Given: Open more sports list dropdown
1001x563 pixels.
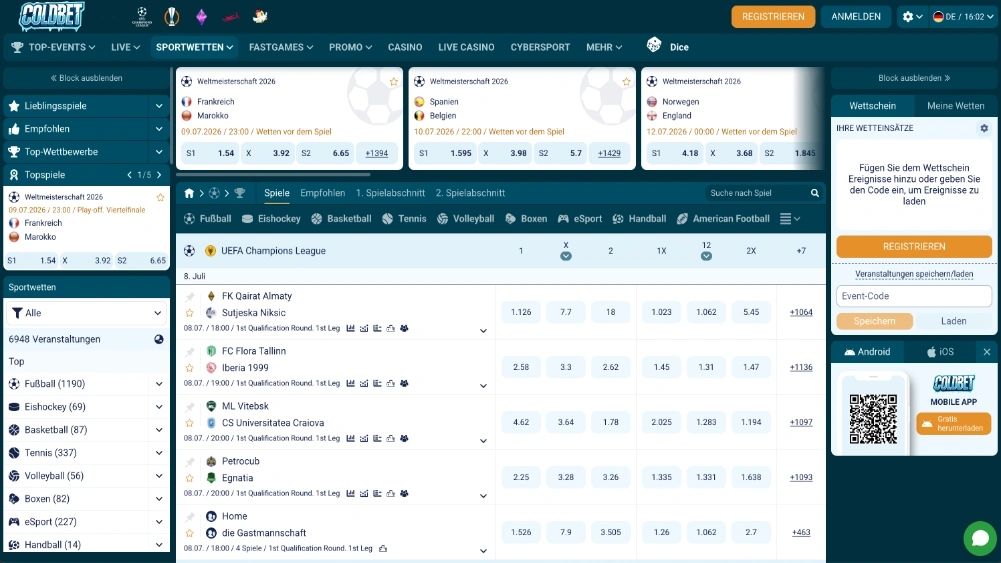Looking at the screenshot, I should tap(790, 218).
